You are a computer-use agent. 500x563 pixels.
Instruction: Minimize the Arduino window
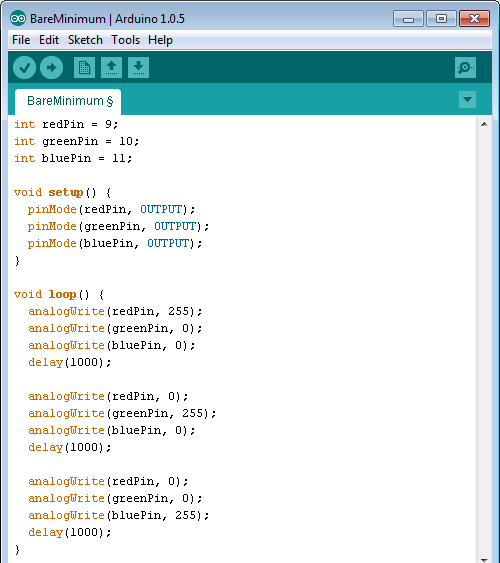(408, 19)
